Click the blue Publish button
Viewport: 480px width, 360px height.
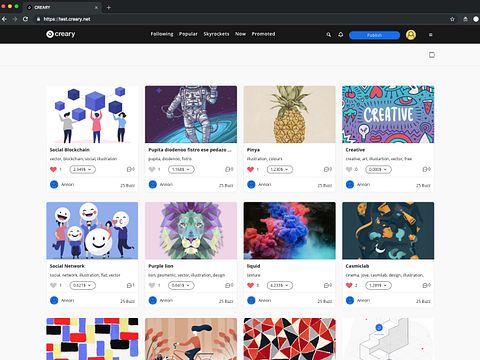tap(374, 35)
